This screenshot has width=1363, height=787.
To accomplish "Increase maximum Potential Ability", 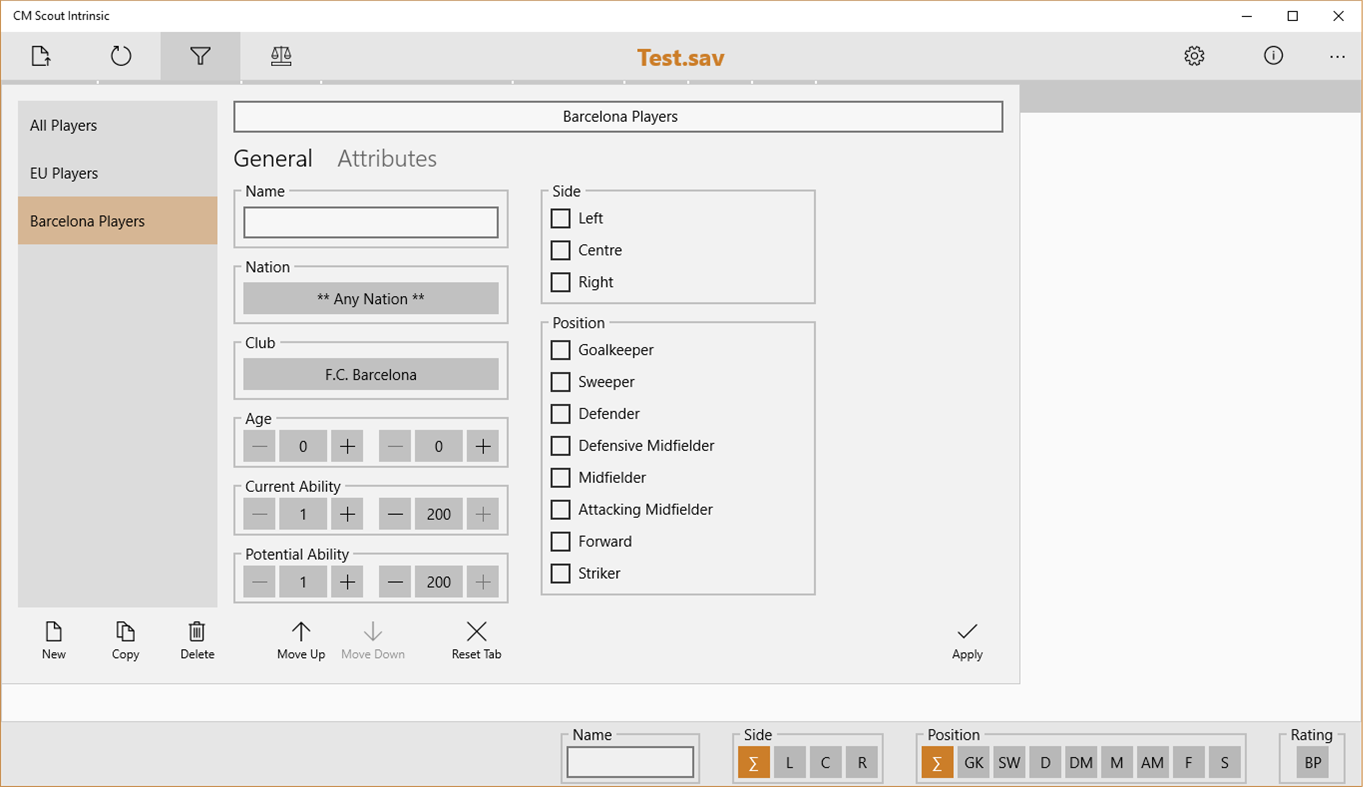I will 483,582.
